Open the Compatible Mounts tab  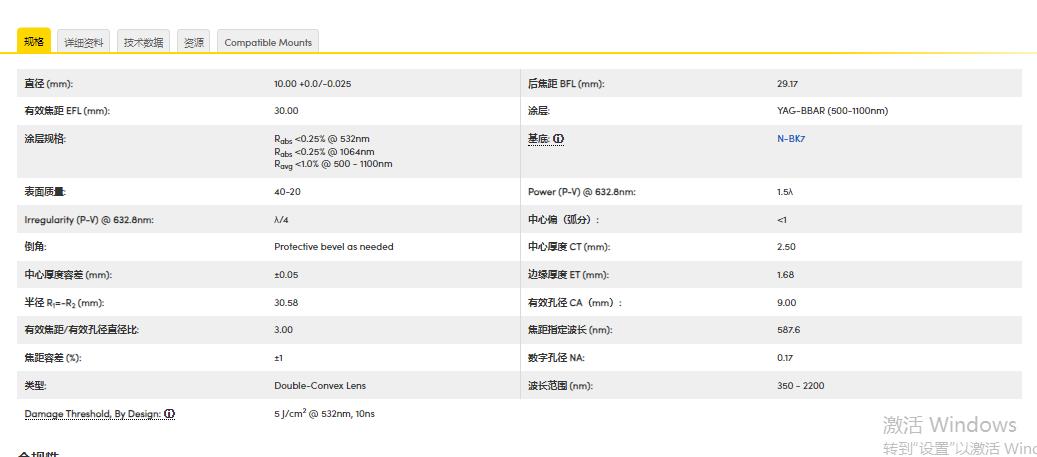(x=268, y=42)
